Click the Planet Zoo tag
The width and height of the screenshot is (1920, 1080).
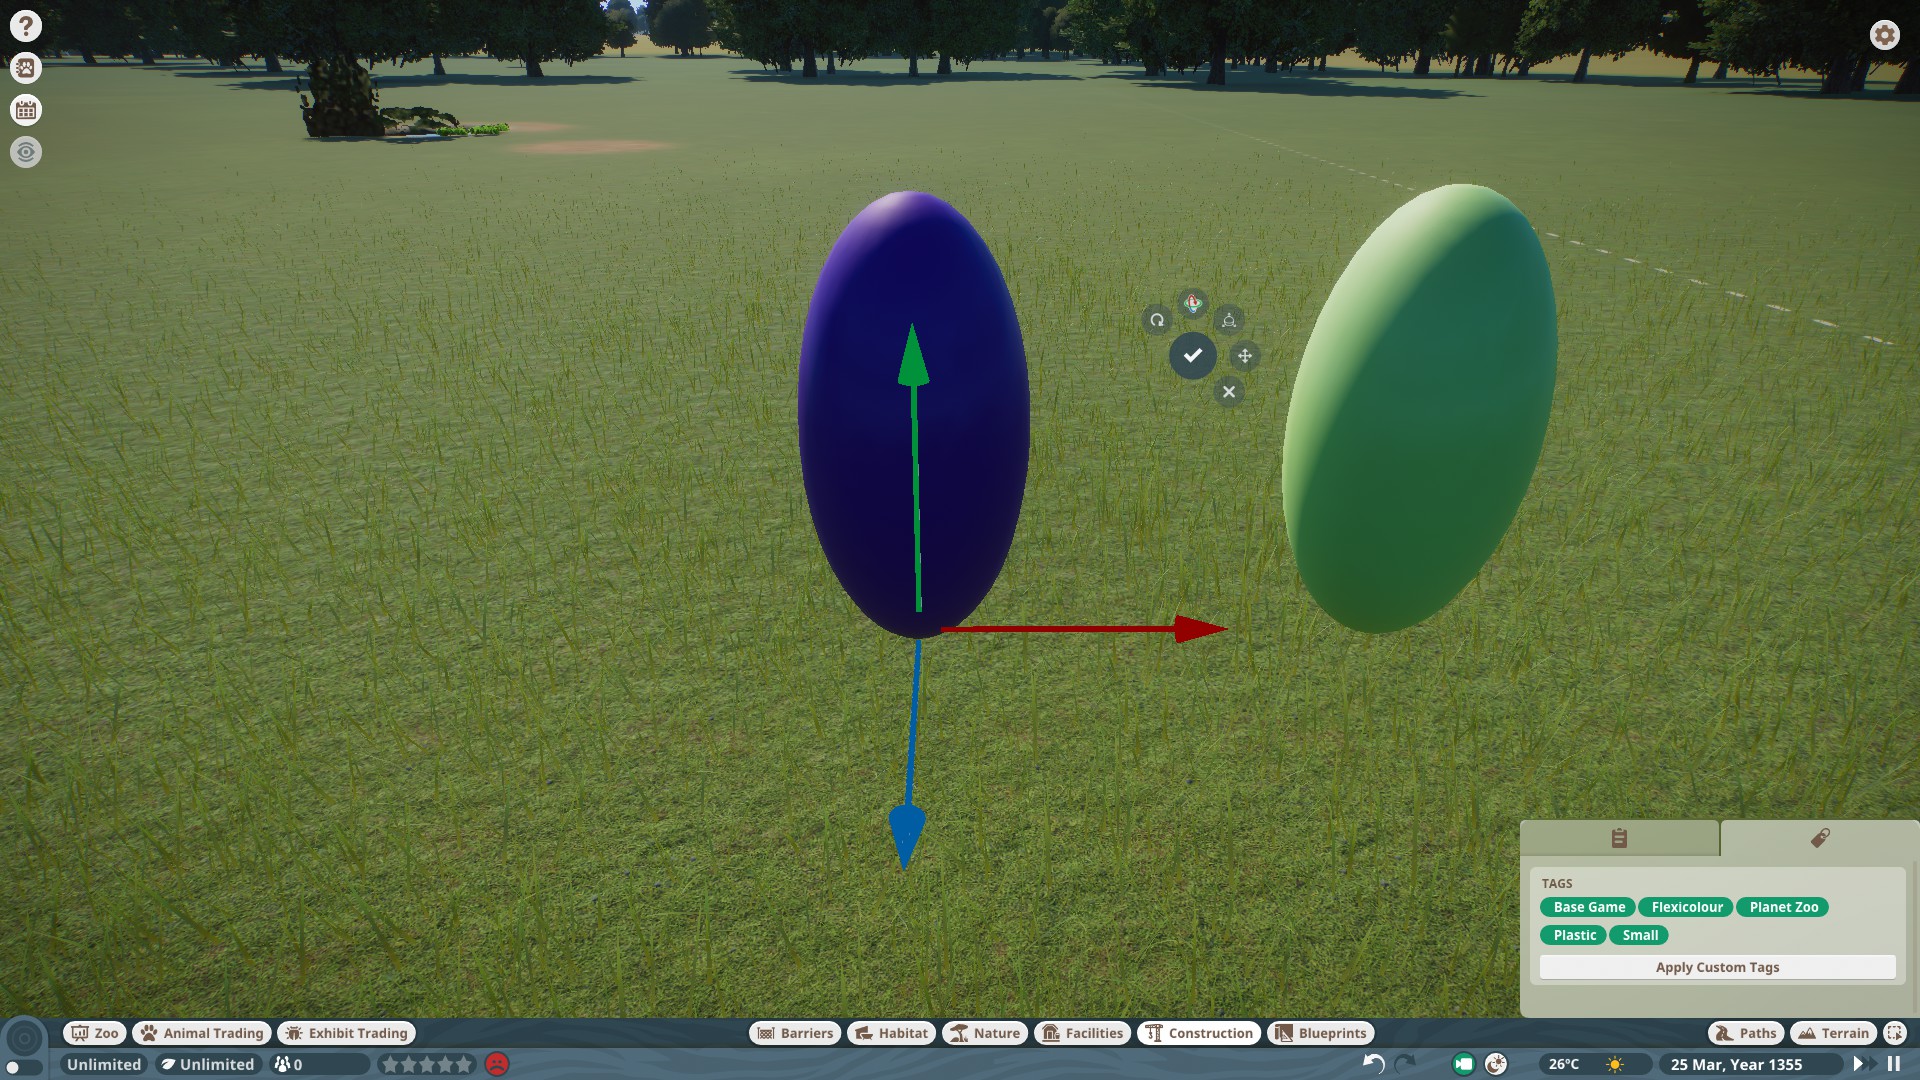[x=1783, y=907]
